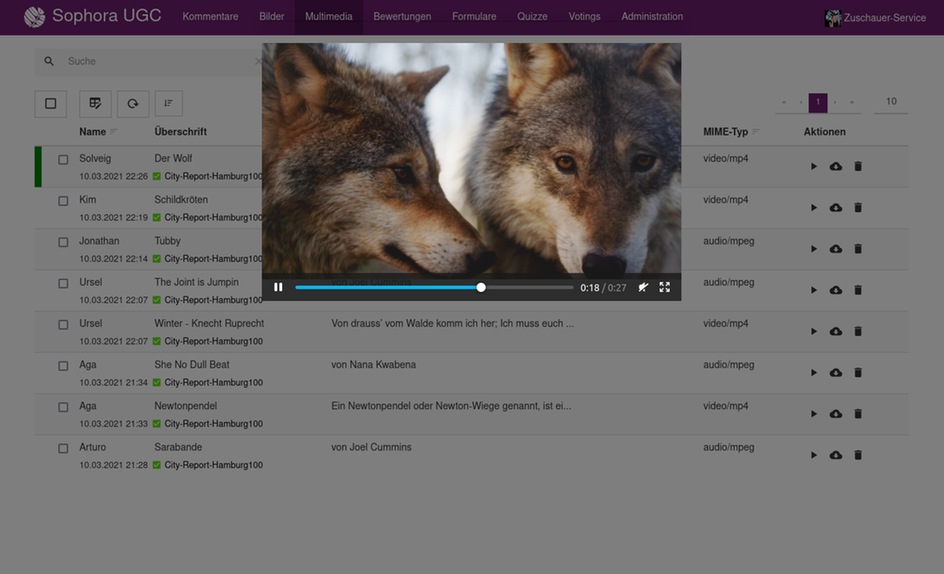Open the Quizze menu
Screen dimensions: 944x574
532,17
